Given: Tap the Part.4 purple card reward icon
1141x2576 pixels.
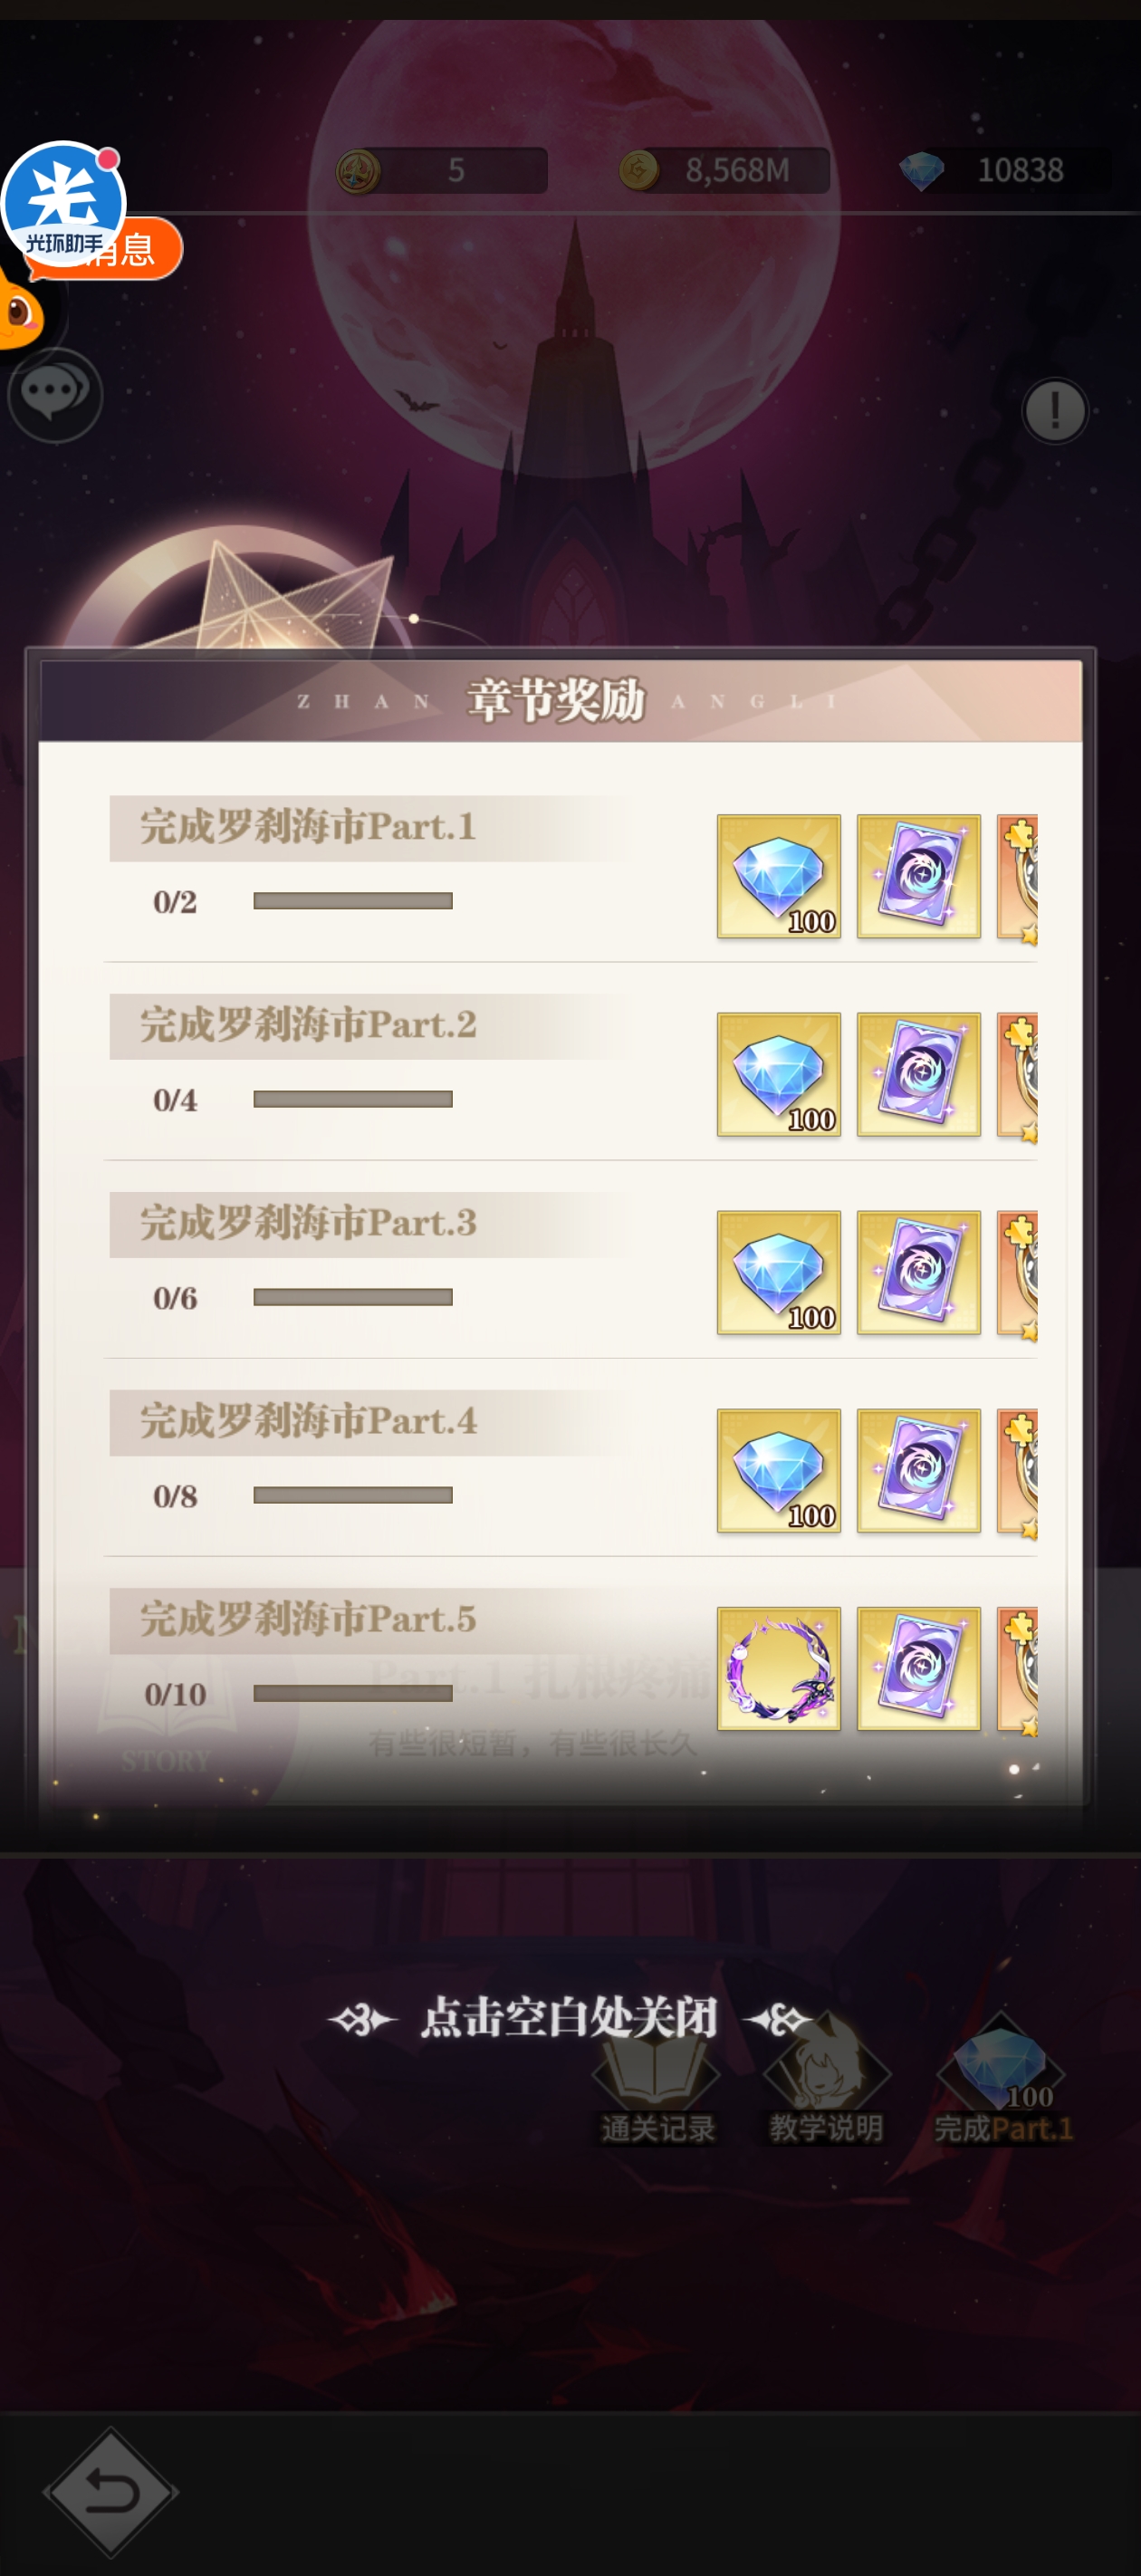Looking at the screenshot, I should pos(918,1470).
